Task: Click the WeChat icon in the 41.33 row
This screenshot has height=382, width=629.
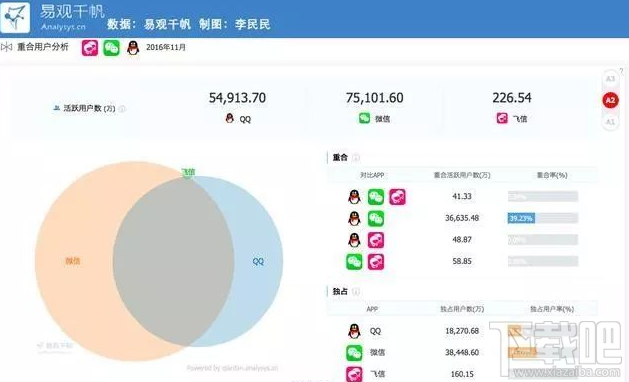Action: tap(376, 197)
